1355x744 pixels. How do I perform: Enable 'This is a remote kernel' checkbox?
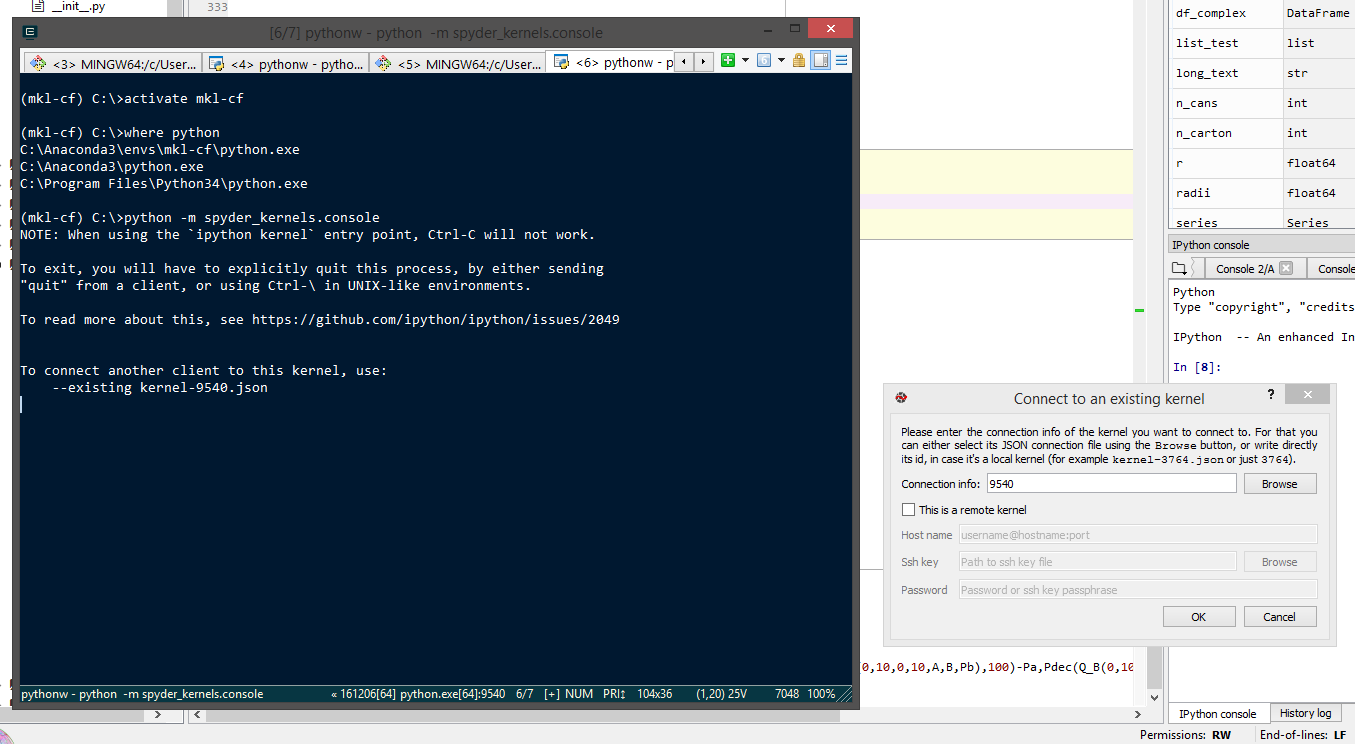[909, 510]
